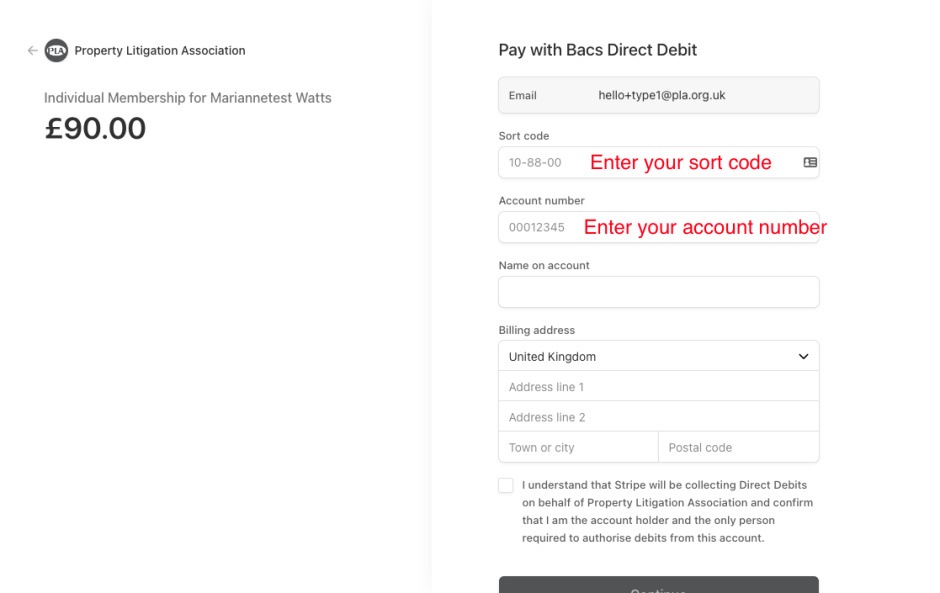The image size is (940, 593).
Task: Focus the Sort code input field
Action: tap(659, 162)
